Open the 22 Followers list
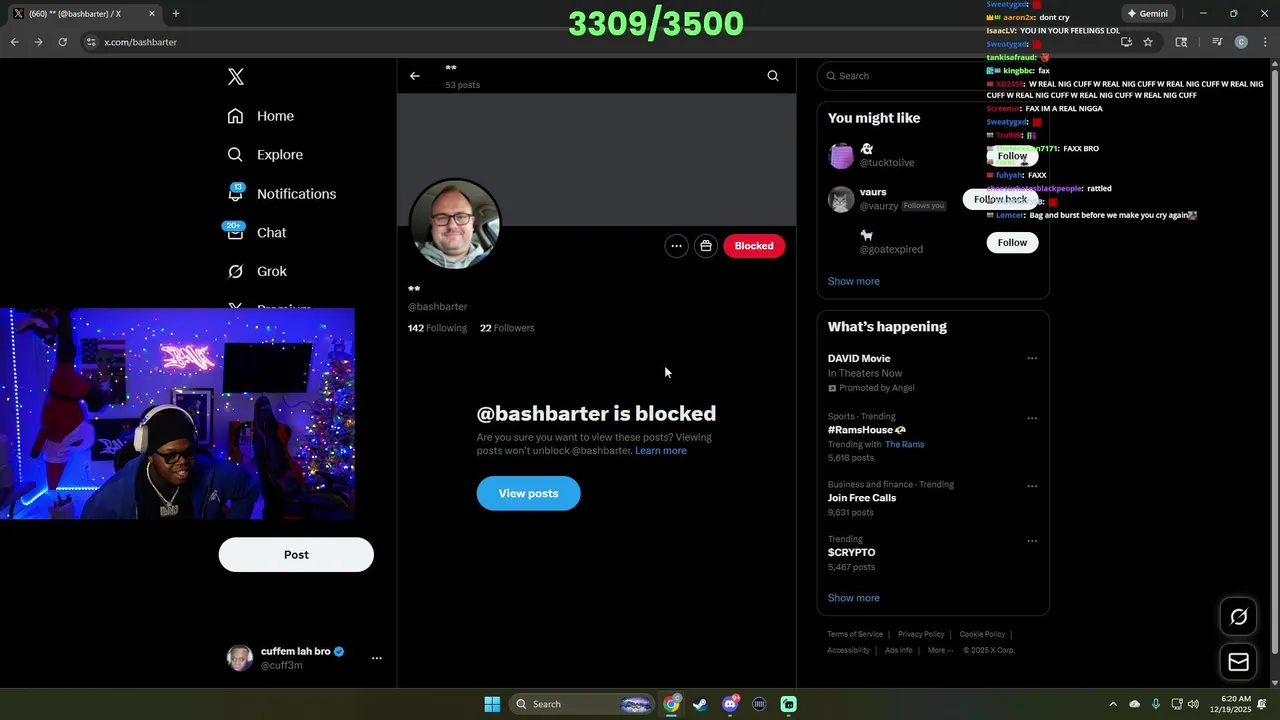This screenshot has height=720, width=1280. [x=507, y=328]
